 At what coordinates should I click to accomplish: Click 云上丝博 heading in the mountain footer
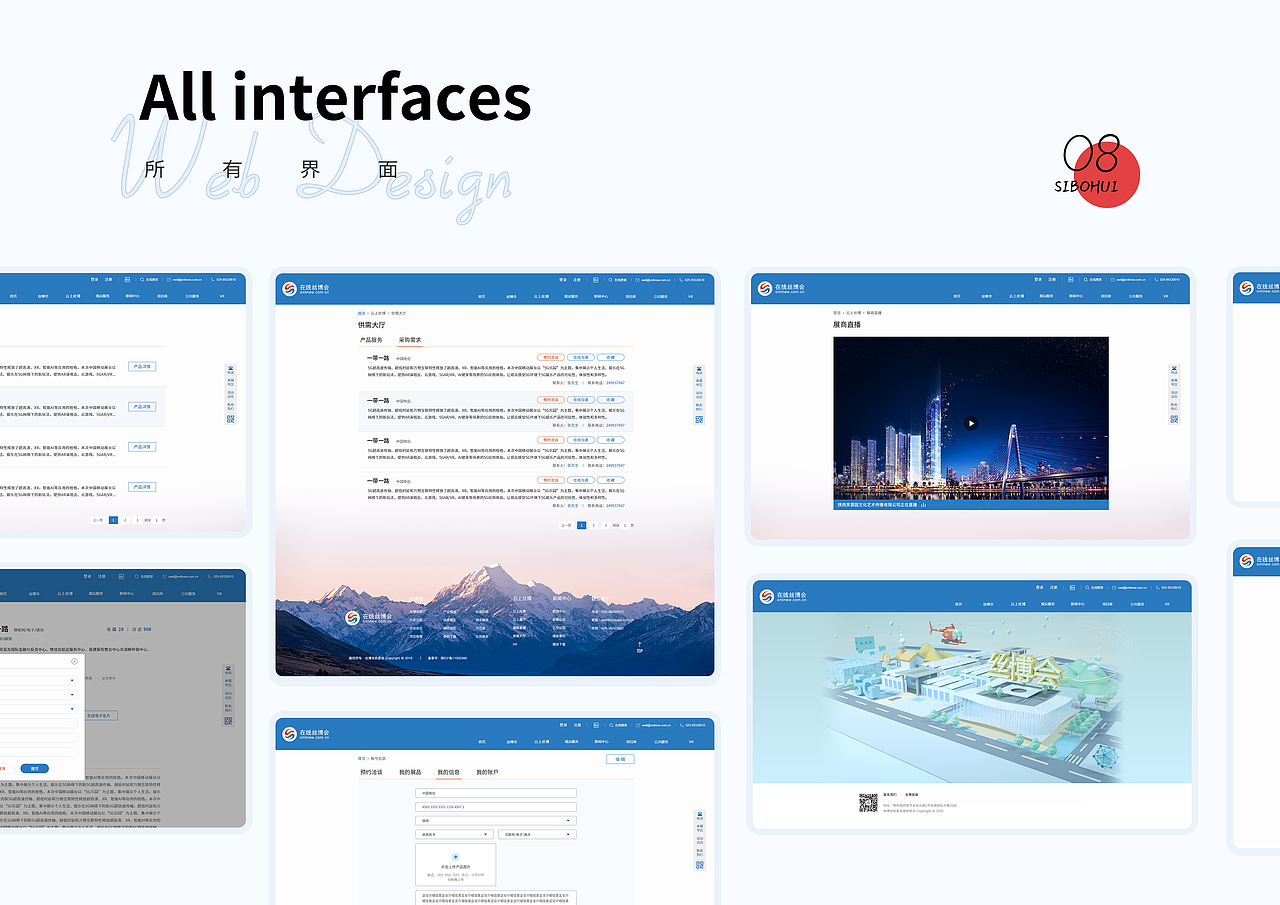(x=522, y=598)
